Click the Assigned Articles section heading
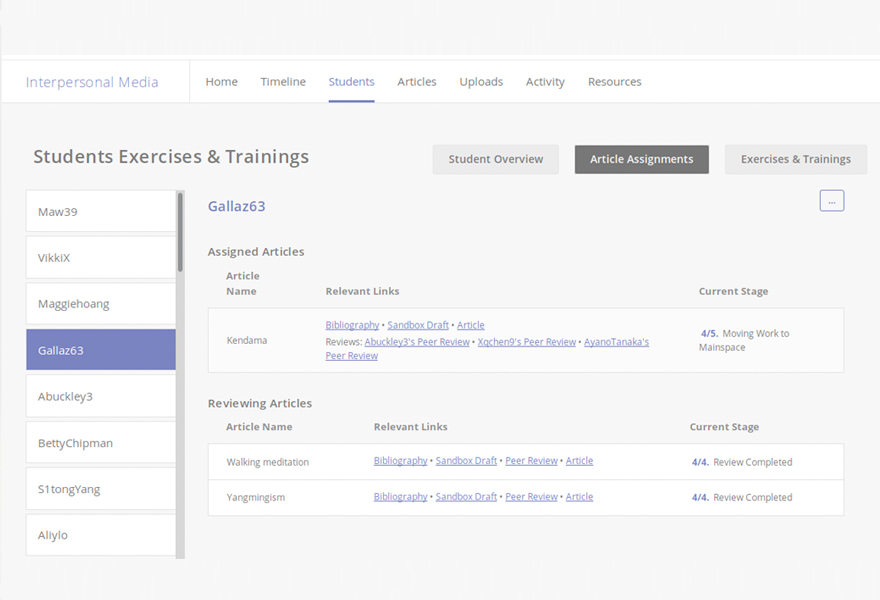 pyautogui.click(x=256, y=251)
